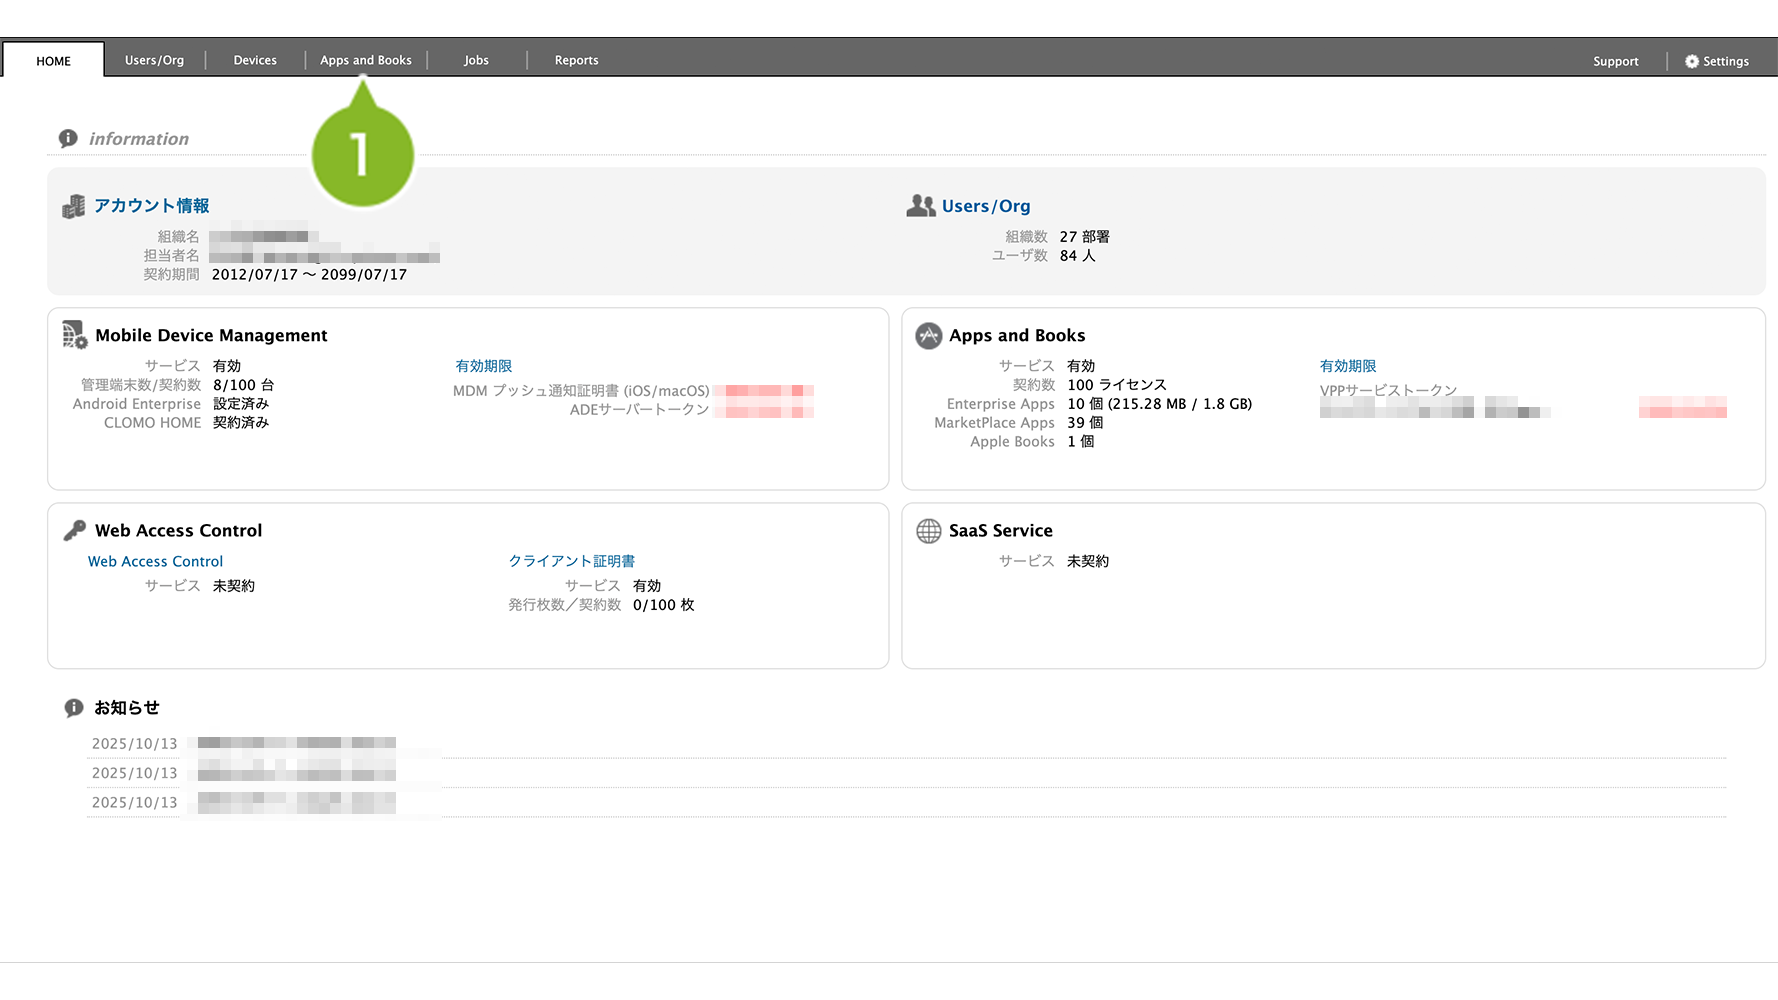
Task: Click the Apps and Books app-store icon
Action: (x=928, y=336)
